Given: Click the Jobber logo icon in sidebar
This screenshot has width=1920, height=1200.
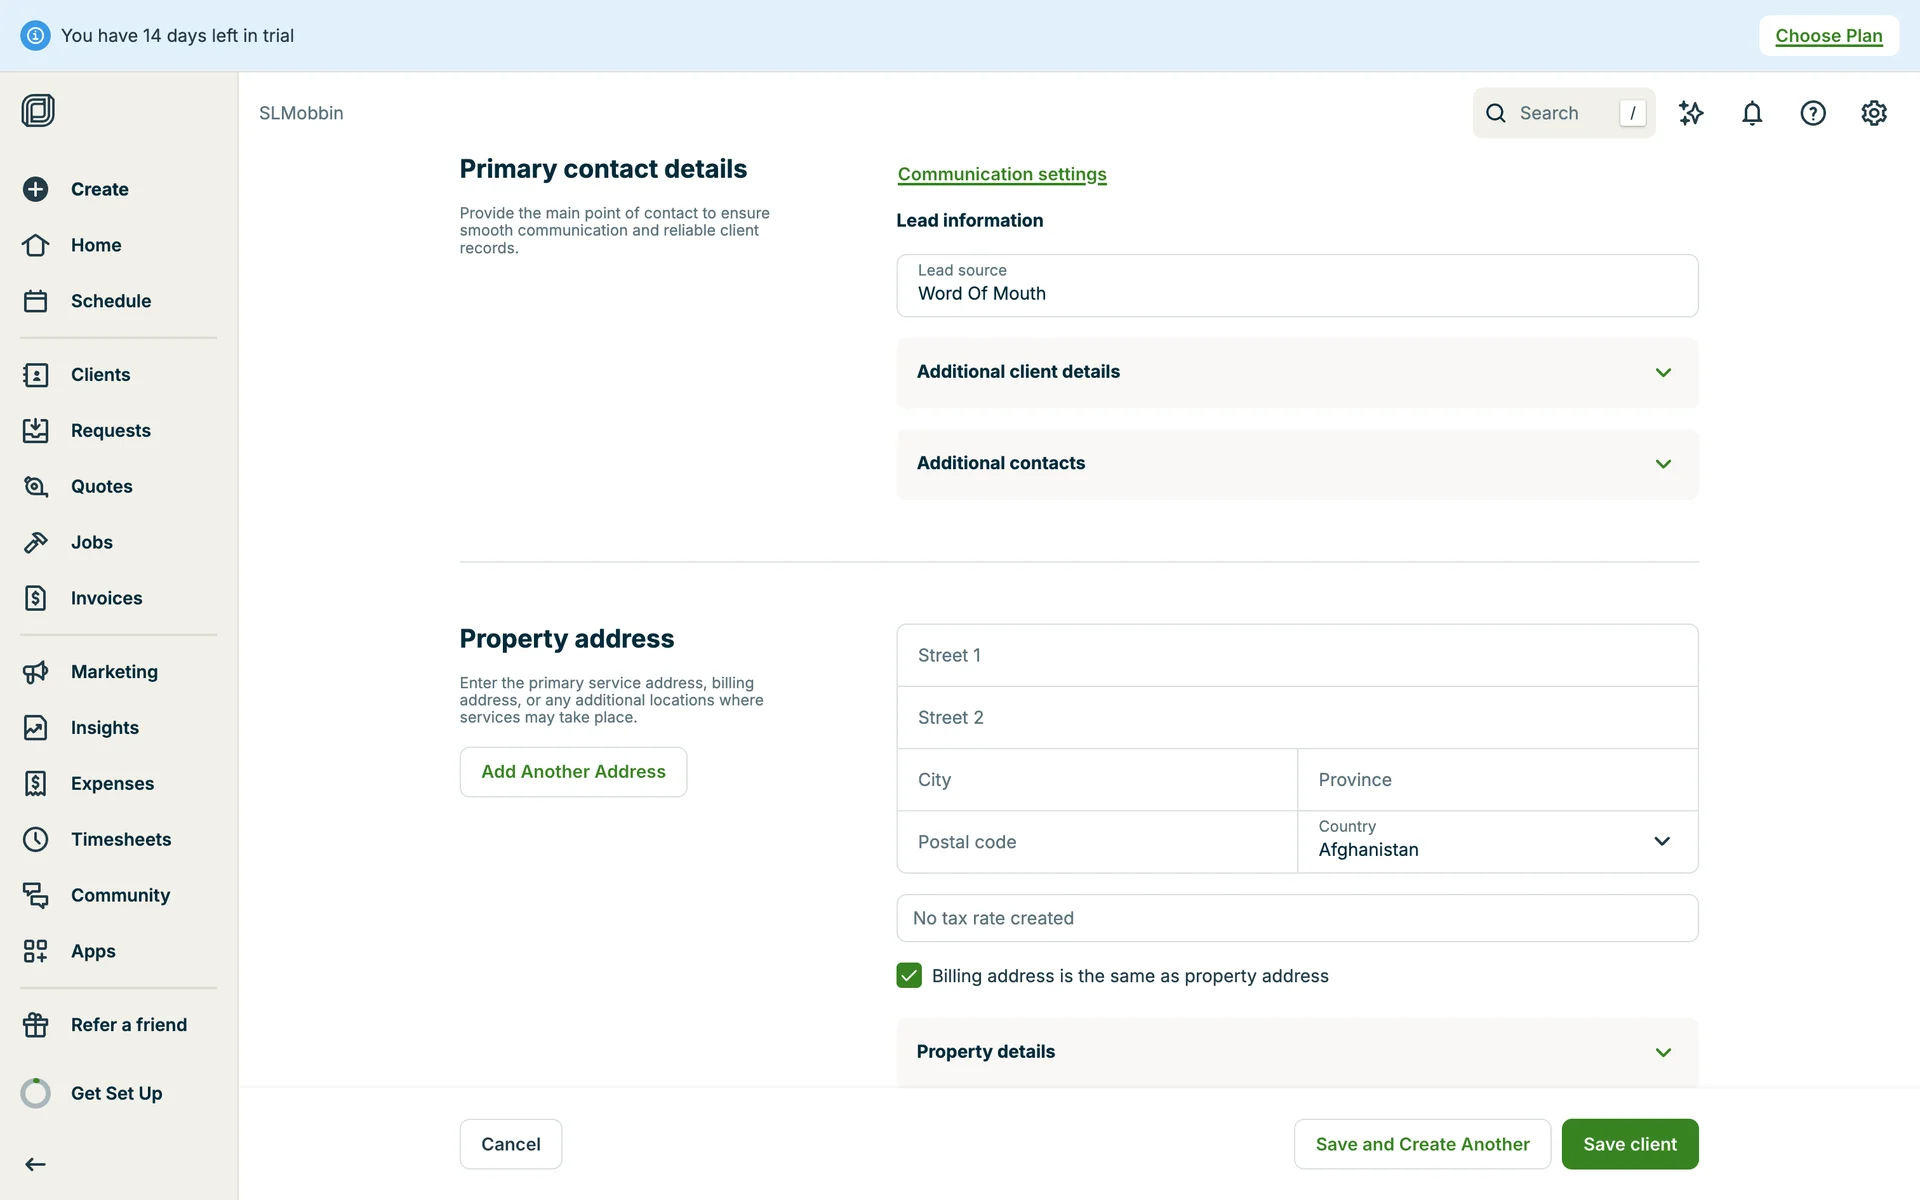Looking at the screenshot, I should 38,110.
